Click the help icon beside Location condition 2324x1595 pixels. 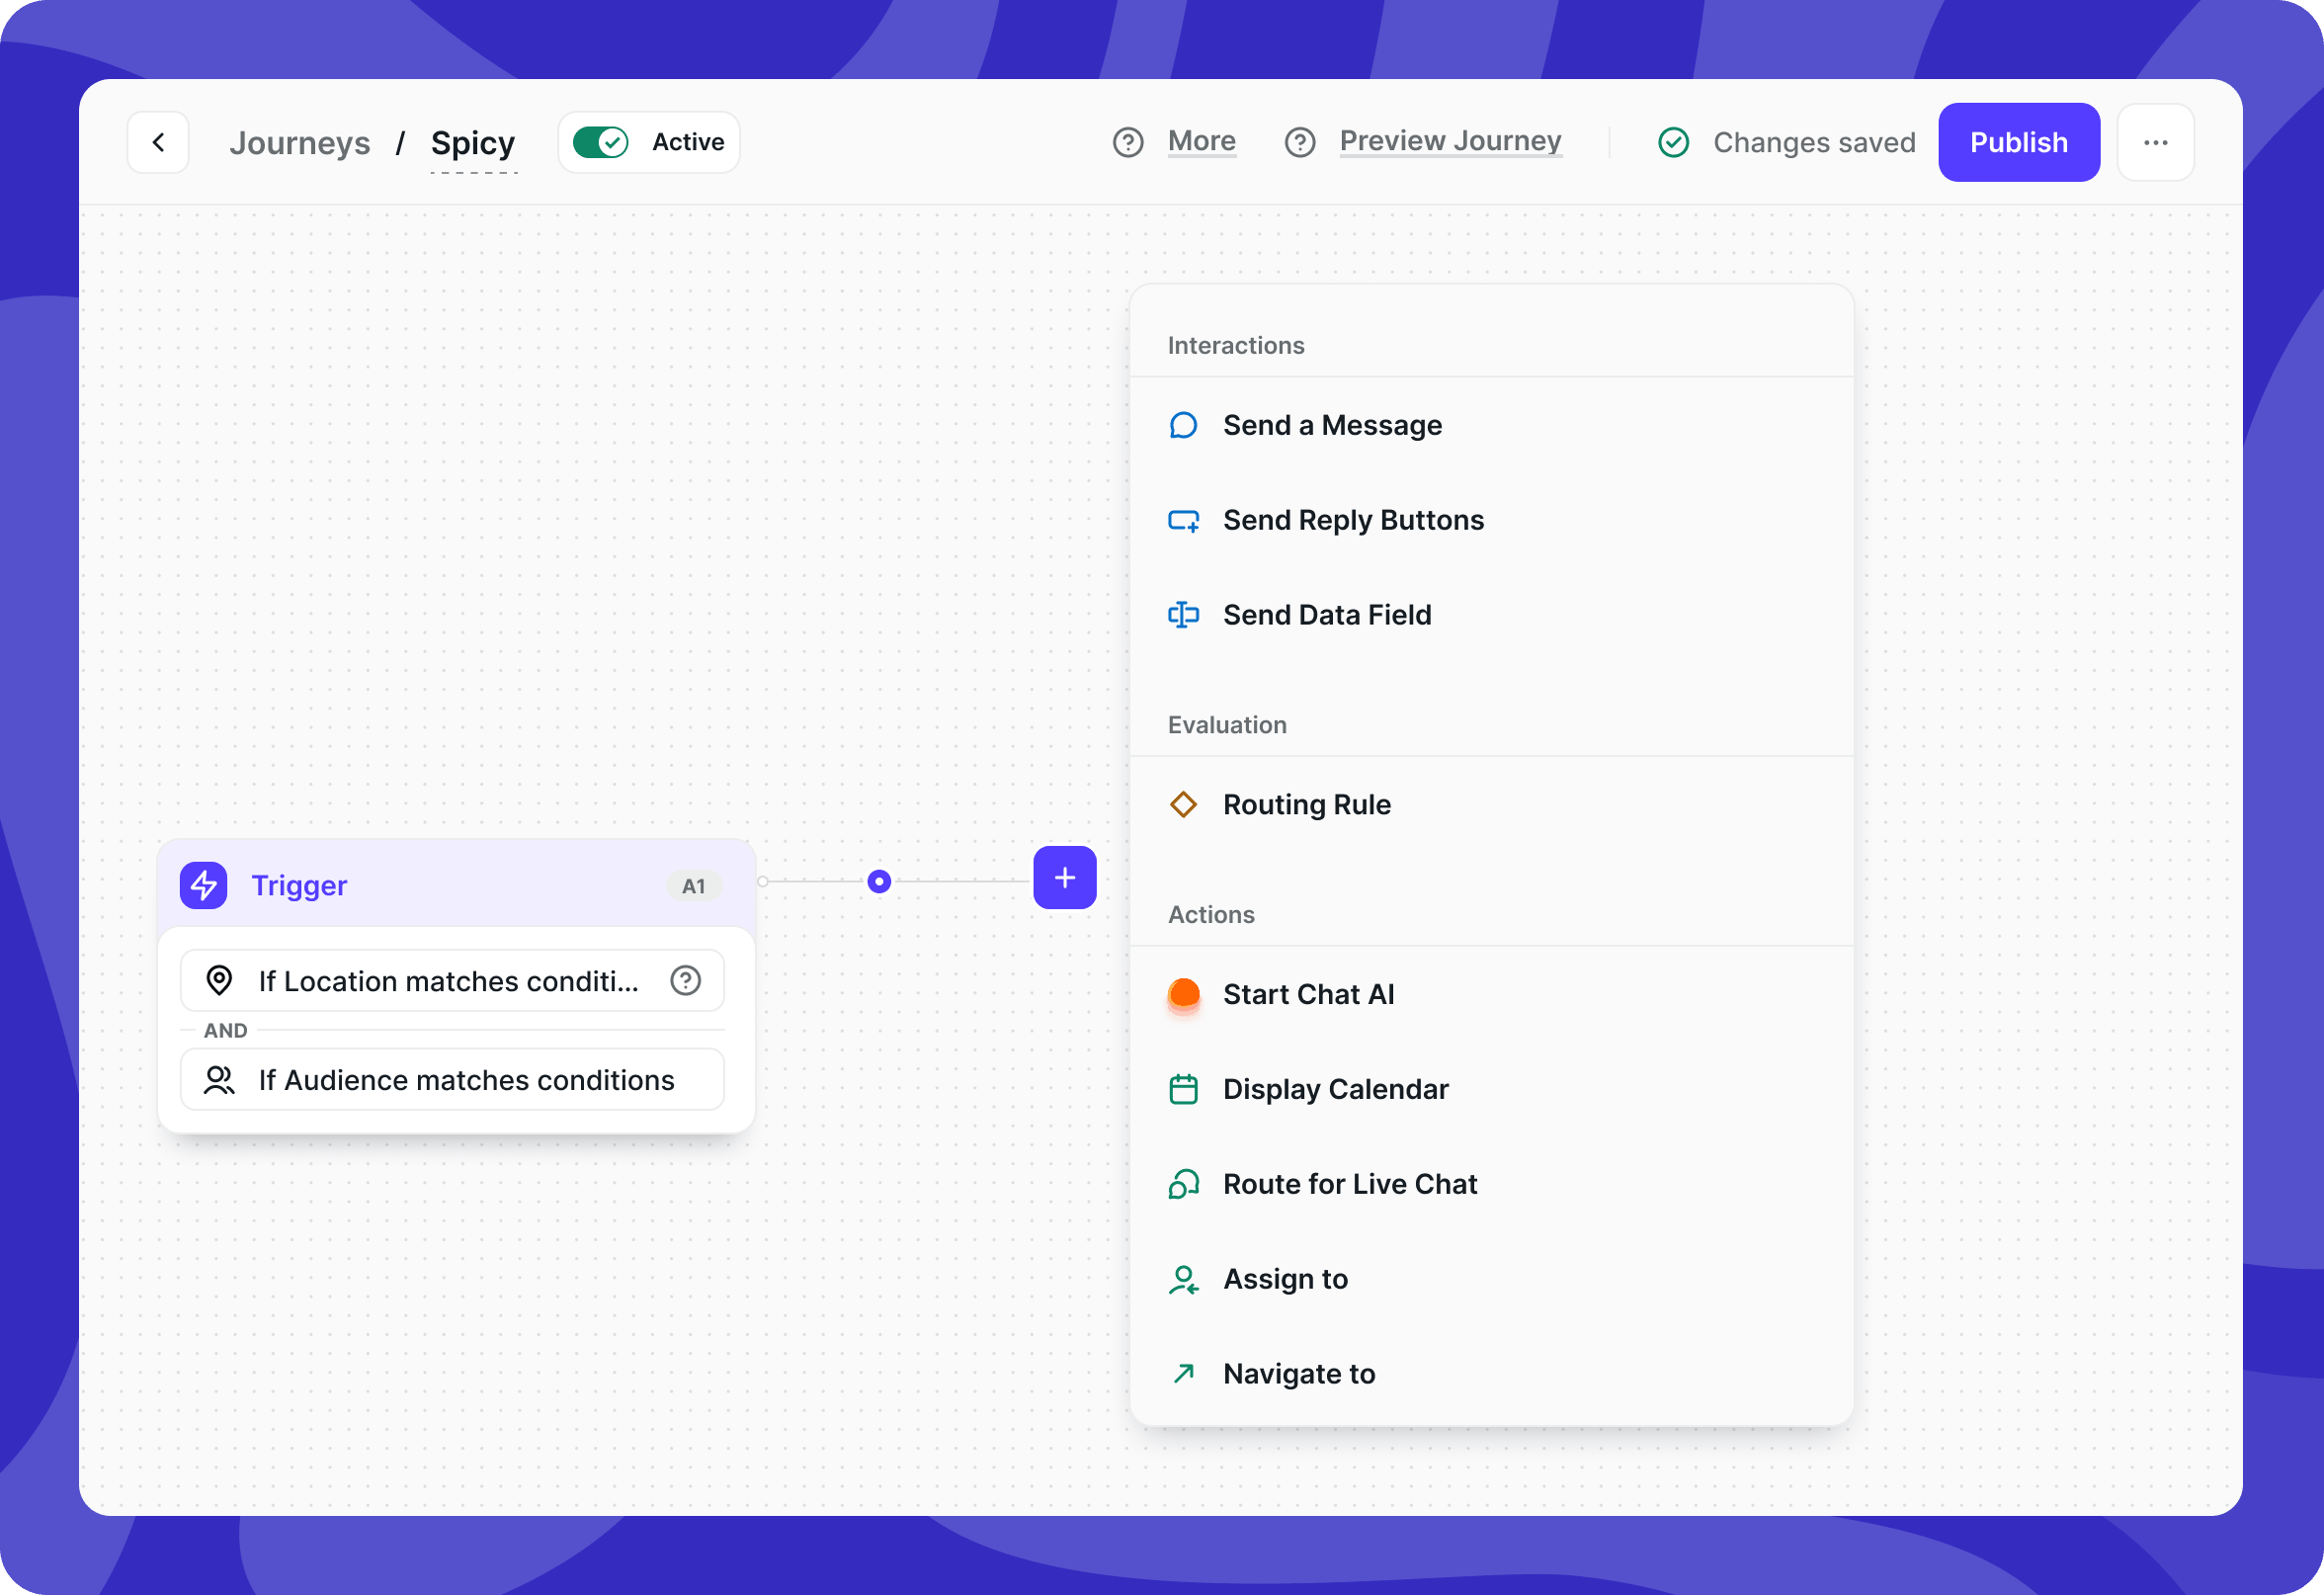(x=685, y=980)
